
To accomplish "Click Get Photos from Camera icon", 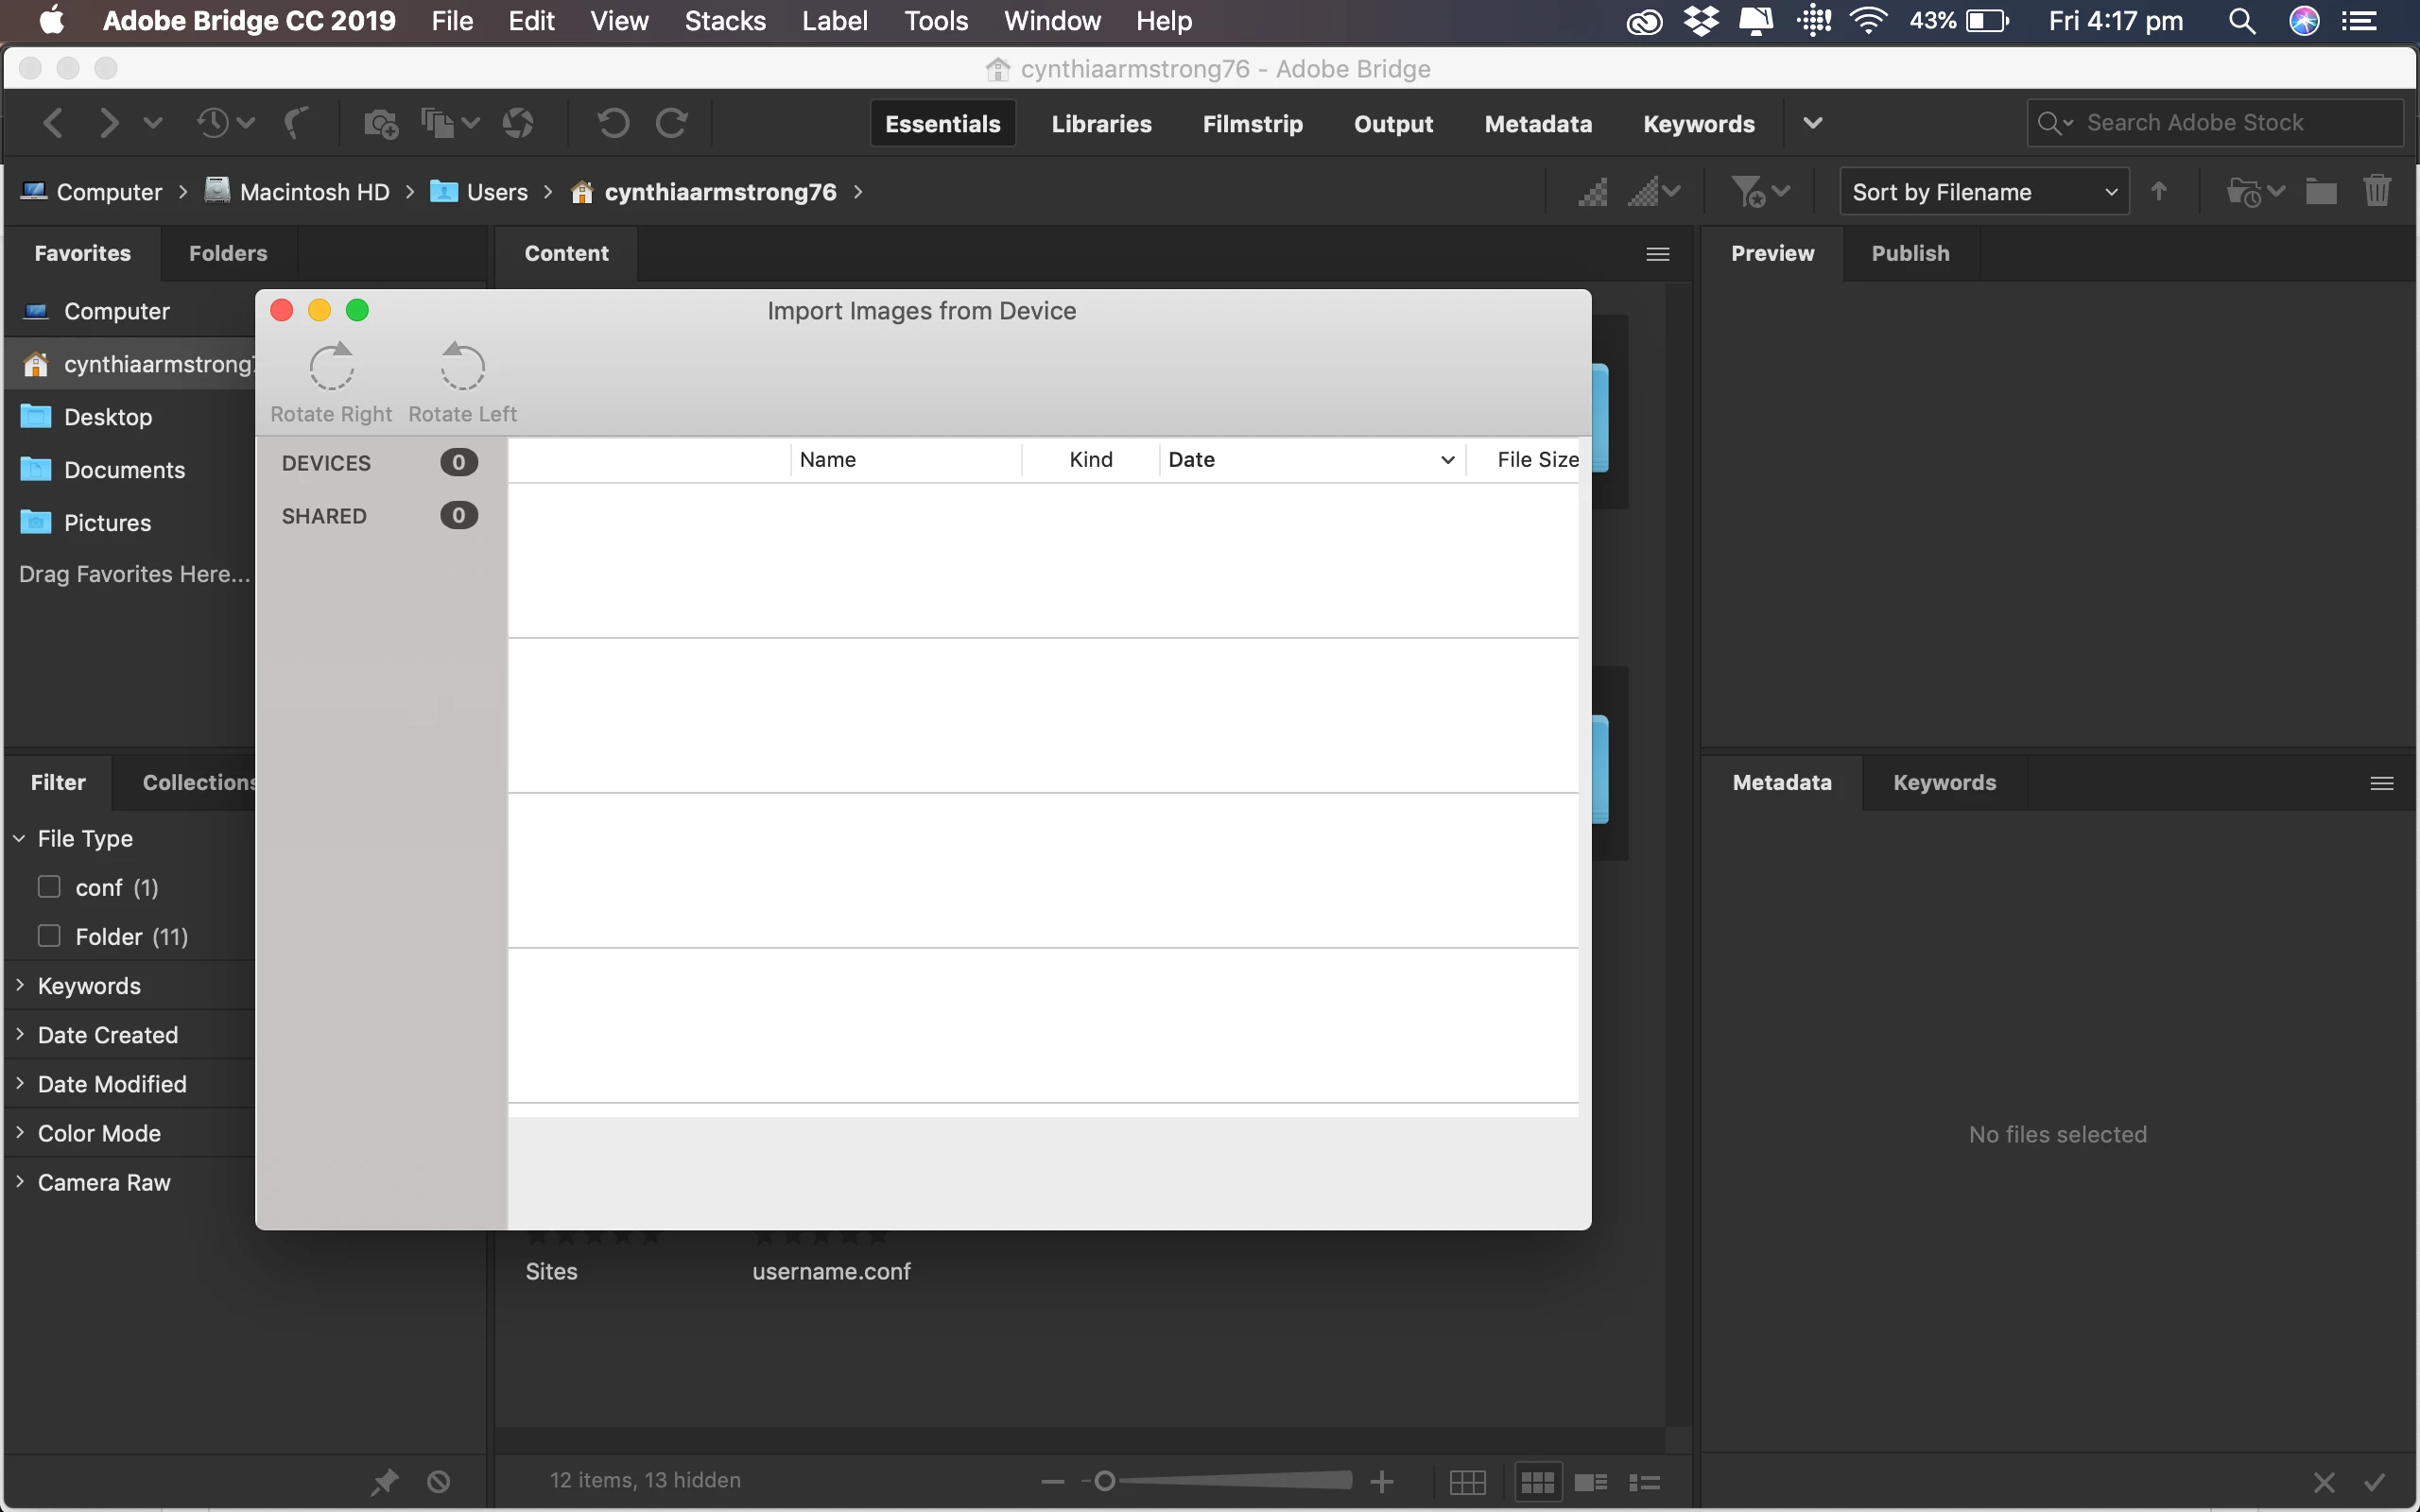I will (x=381, y=124).
